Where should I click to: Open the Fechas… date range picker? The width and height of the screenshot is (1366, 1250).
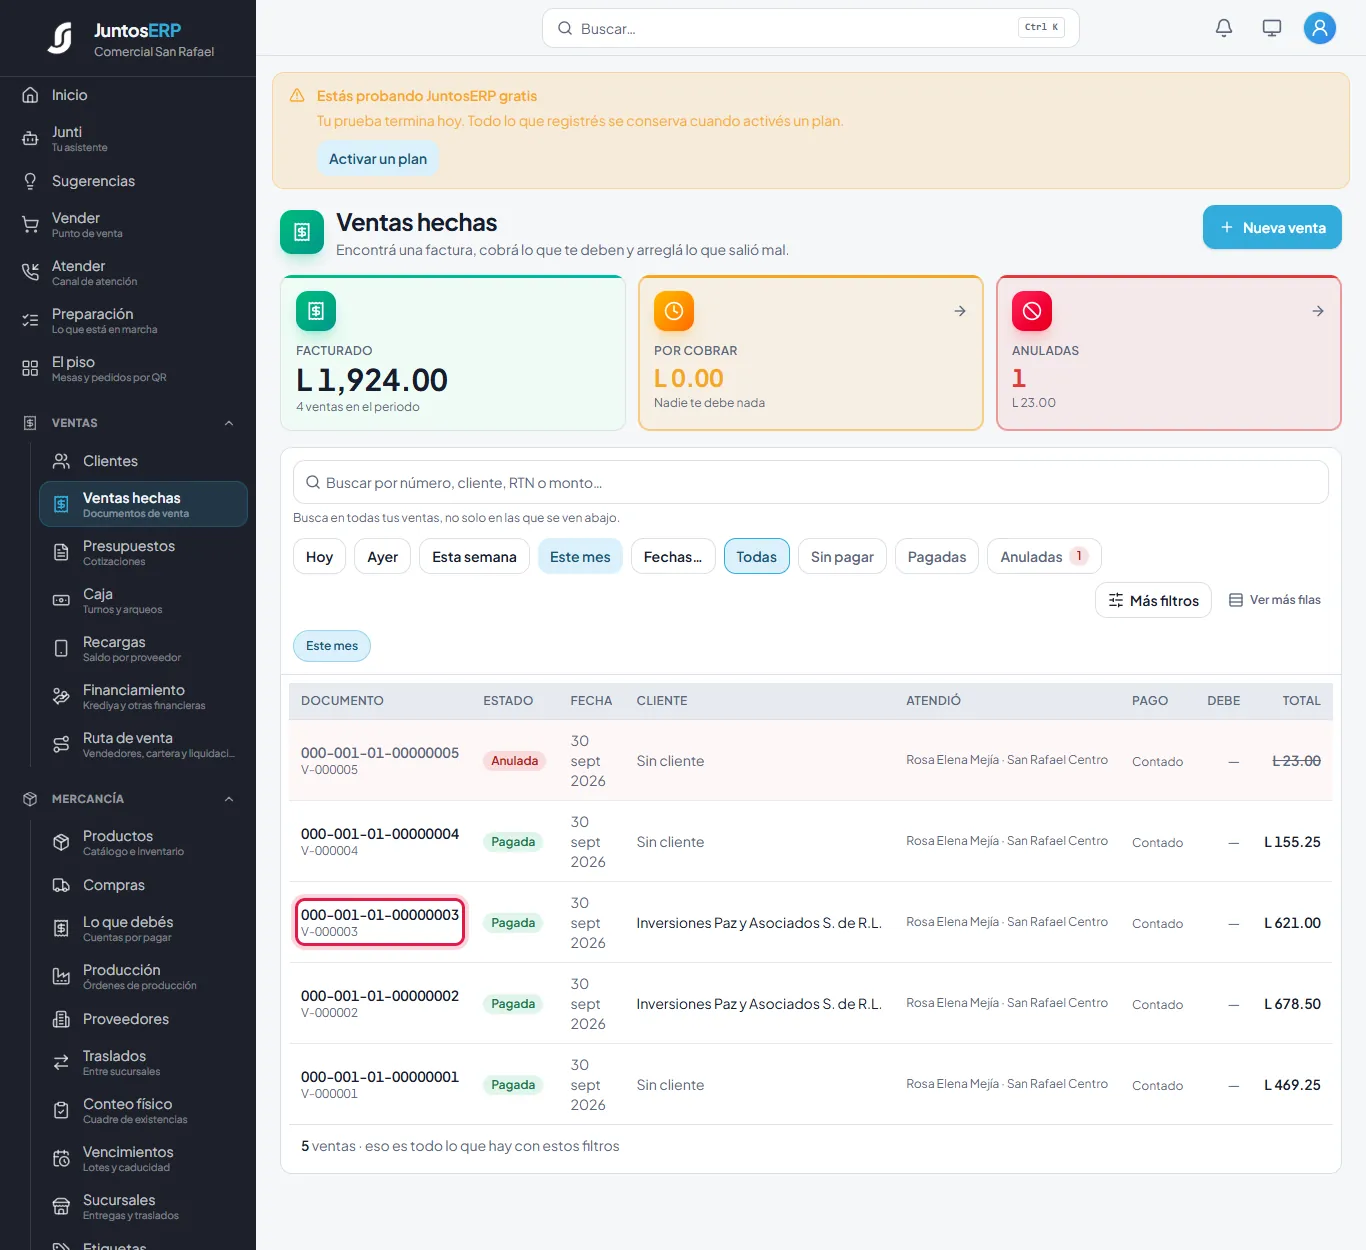click(x=673, y=557)
